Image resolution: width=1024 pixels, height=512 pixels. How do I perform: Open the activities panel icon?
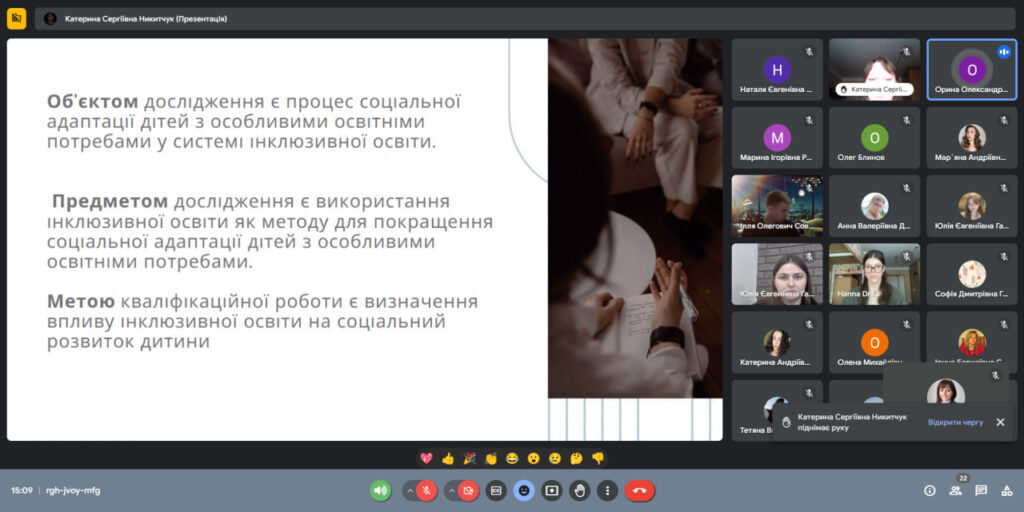1006,491
